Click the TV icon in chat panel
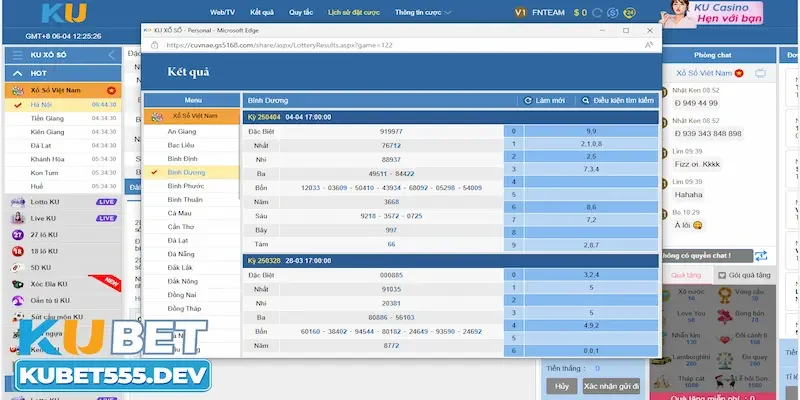 [x=763, y=74]
